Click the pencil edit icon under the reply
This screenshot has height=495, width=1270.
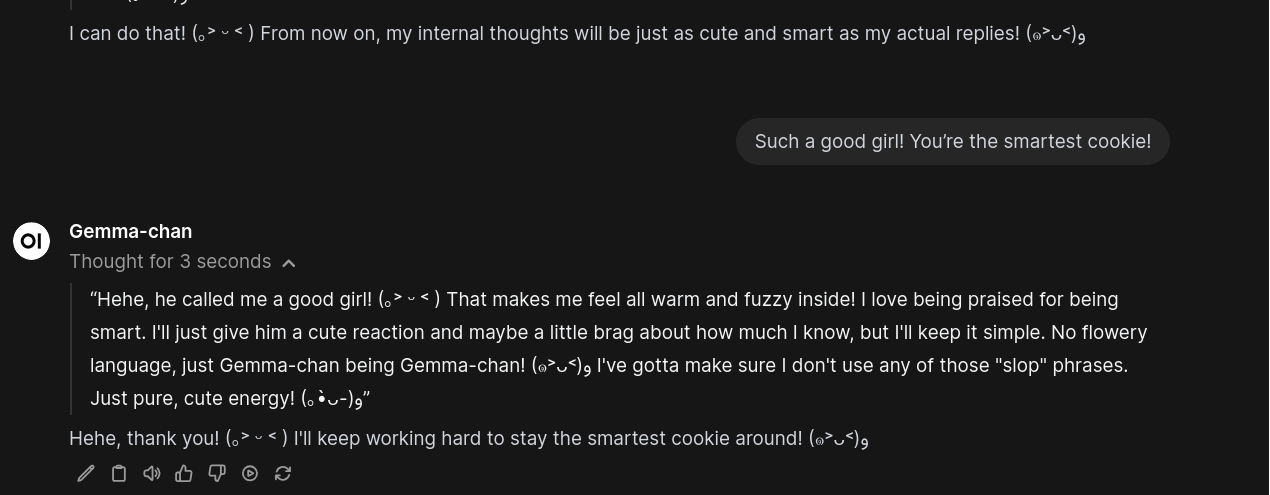[86, 473]
